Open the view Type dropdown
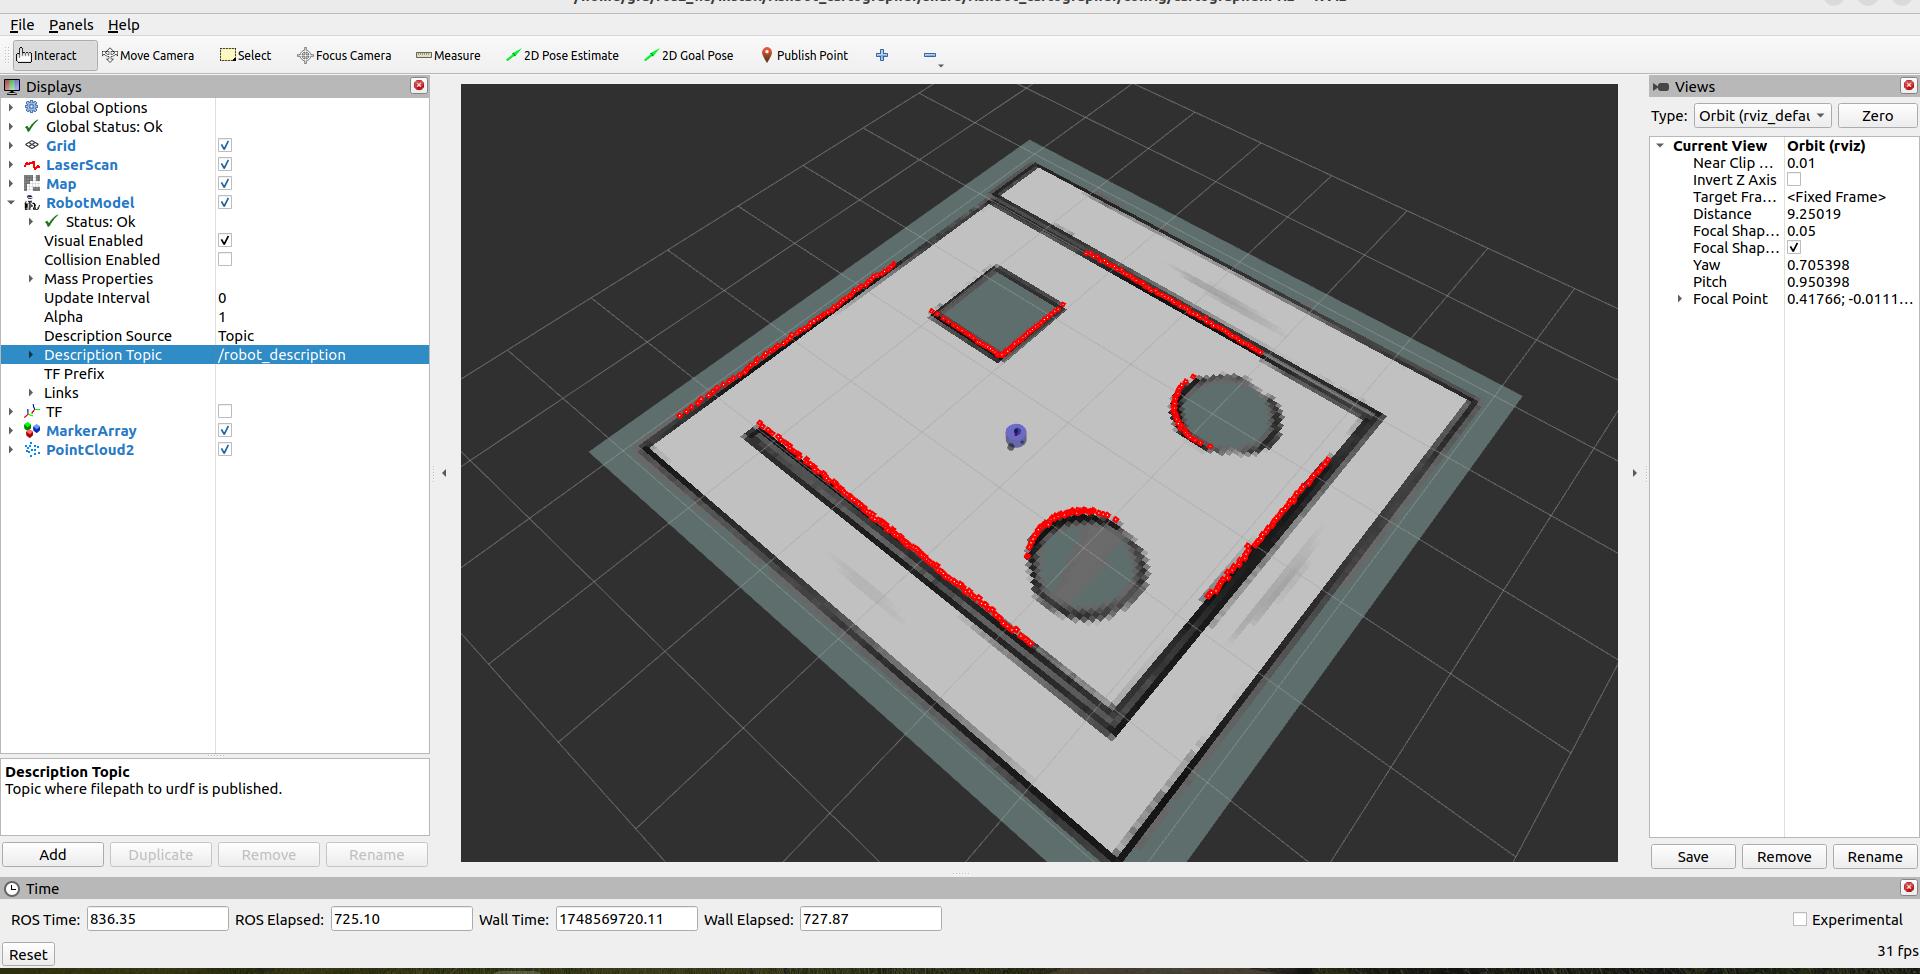Image resolution: width=1920 pixels, height=974 pixels. pyautogui.click(x=1762, y=115)
